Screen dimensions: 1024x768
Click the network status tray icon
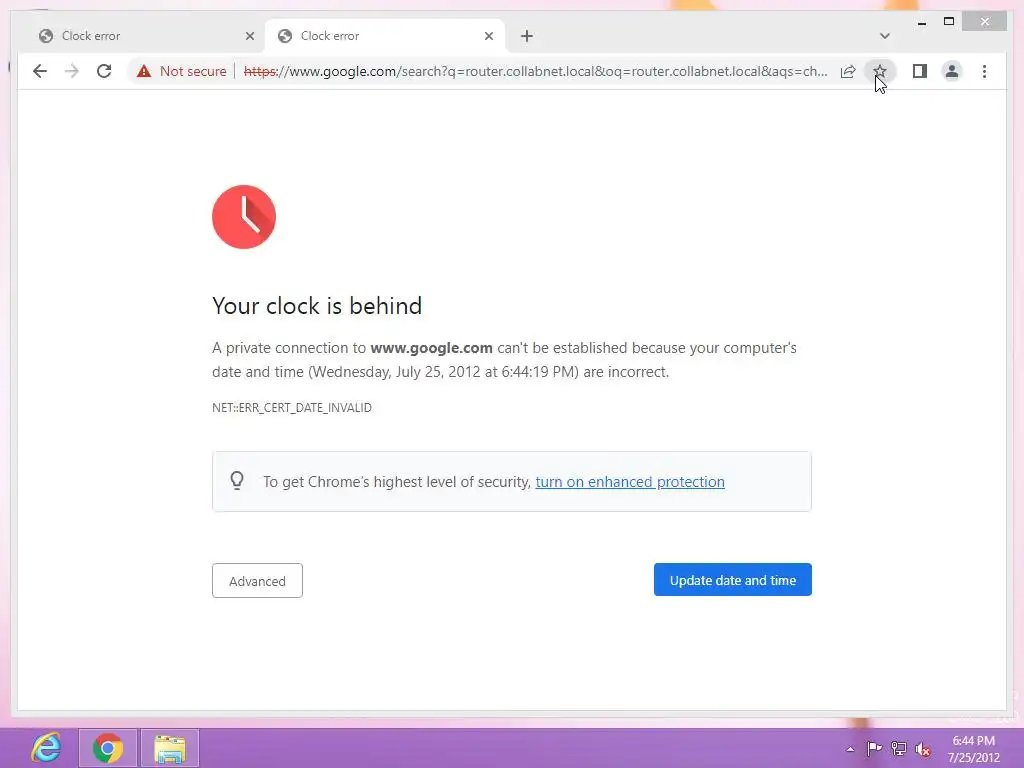(x=899, y=749)
